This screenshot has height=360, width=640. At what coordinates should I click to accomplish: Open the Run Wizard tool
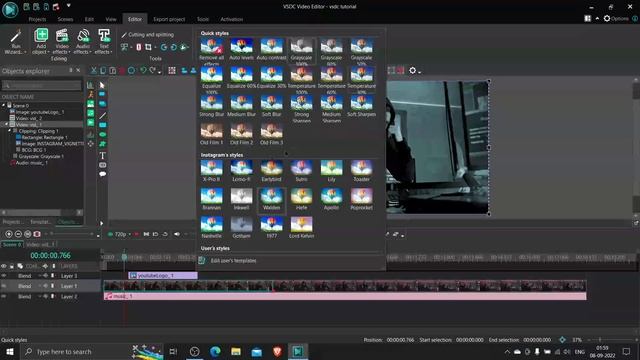tap(16, 42)
